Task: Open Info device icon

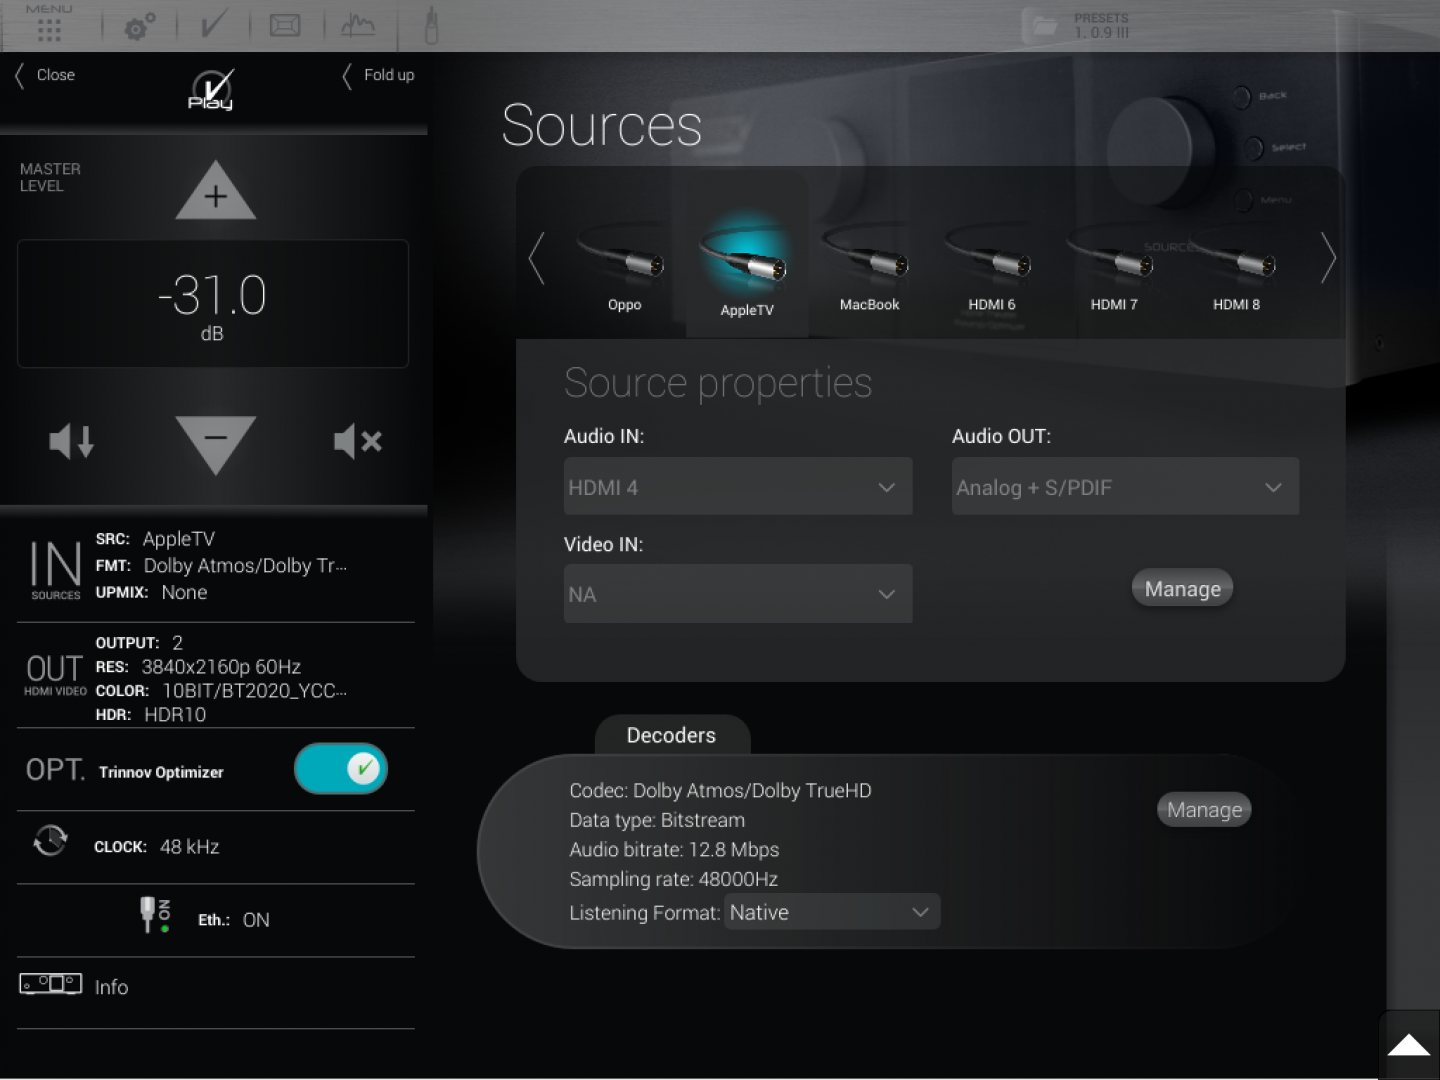Action: coord(51,984)
